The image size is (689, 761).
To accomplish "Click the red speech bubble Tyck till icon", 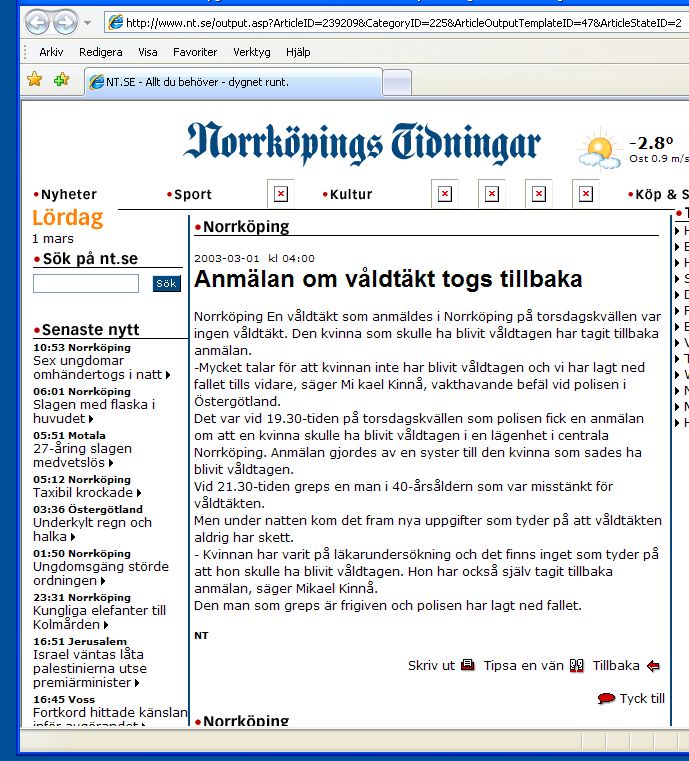I will [606, 698].
